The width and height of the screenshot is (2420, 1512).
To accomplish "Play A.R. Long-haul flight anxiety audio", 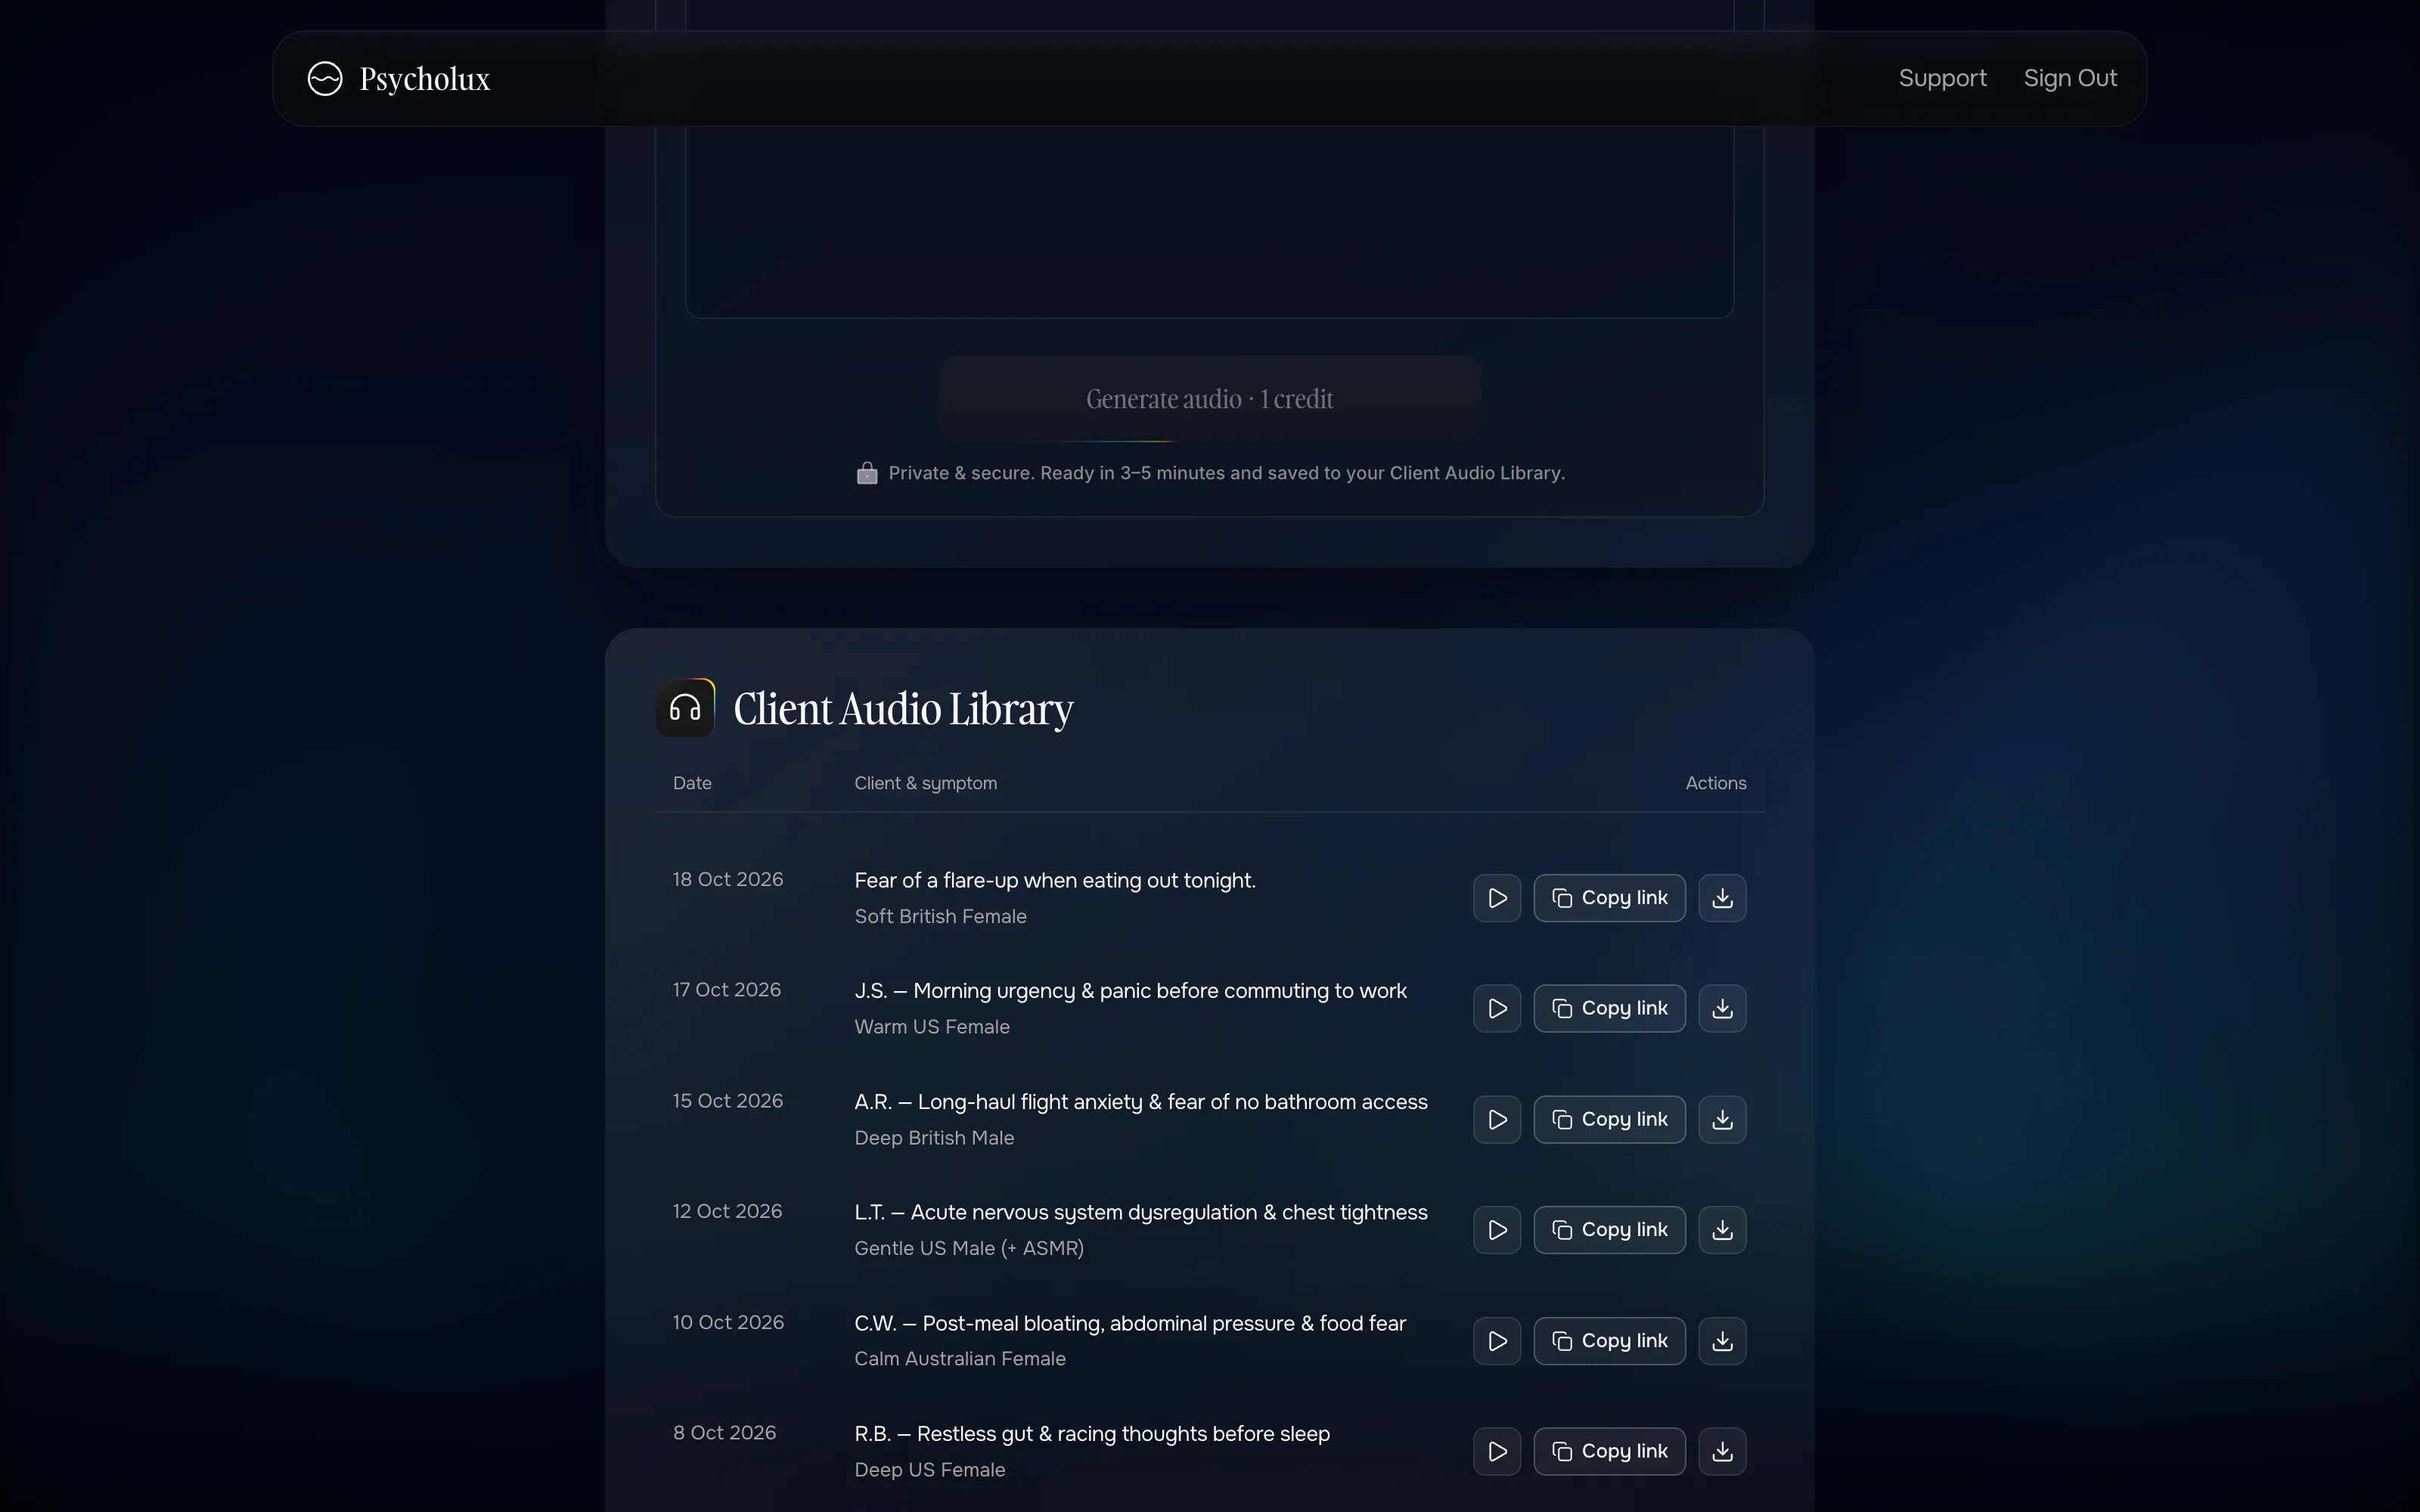I will (x=1496, y=1119).
